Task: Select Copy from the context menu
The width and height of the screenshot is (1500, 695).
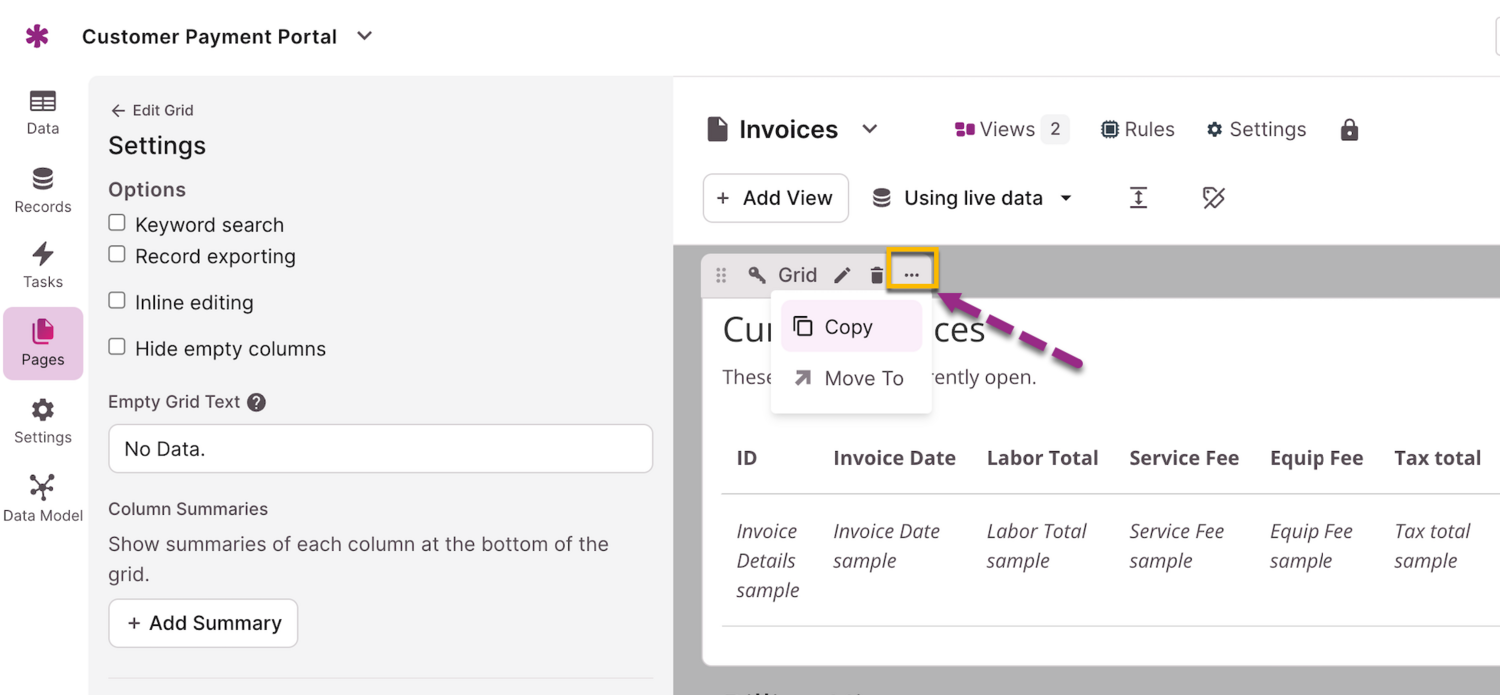Action: pyautogui.click(x=850, y=327)
